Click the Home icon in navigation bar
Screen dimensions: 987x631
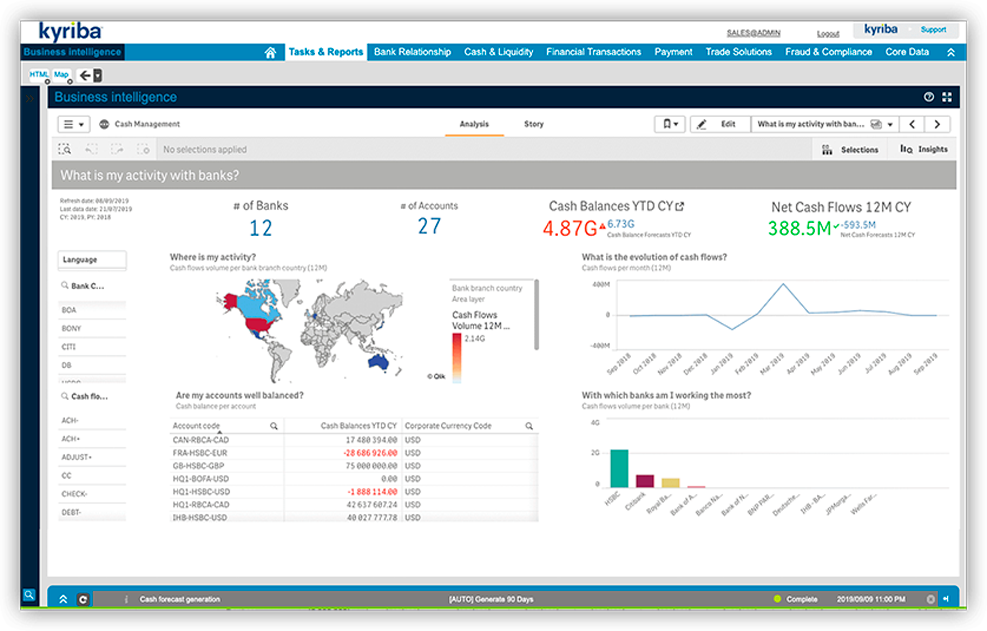point(270,52)
